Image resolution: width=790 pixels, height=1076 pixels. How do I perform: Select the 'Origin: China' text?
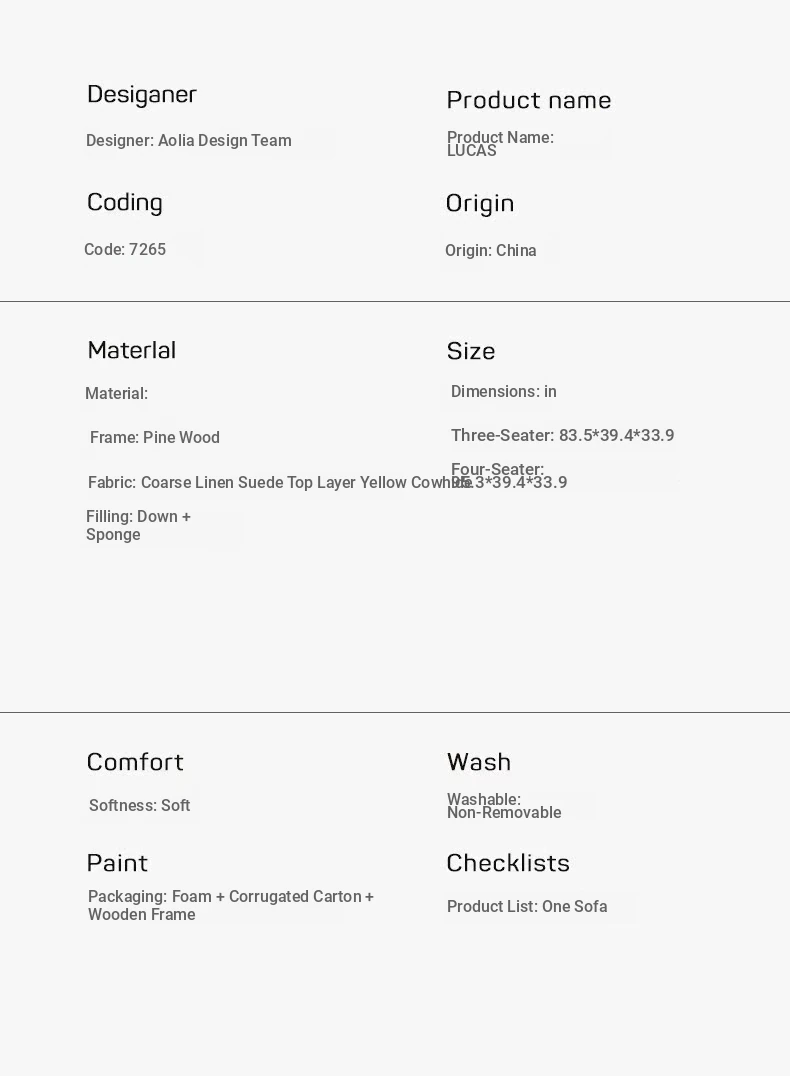[x=491, y=251]
